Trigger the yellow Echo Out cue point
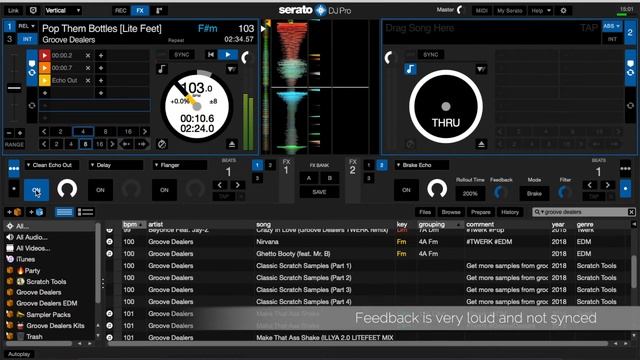 (44, 80)
